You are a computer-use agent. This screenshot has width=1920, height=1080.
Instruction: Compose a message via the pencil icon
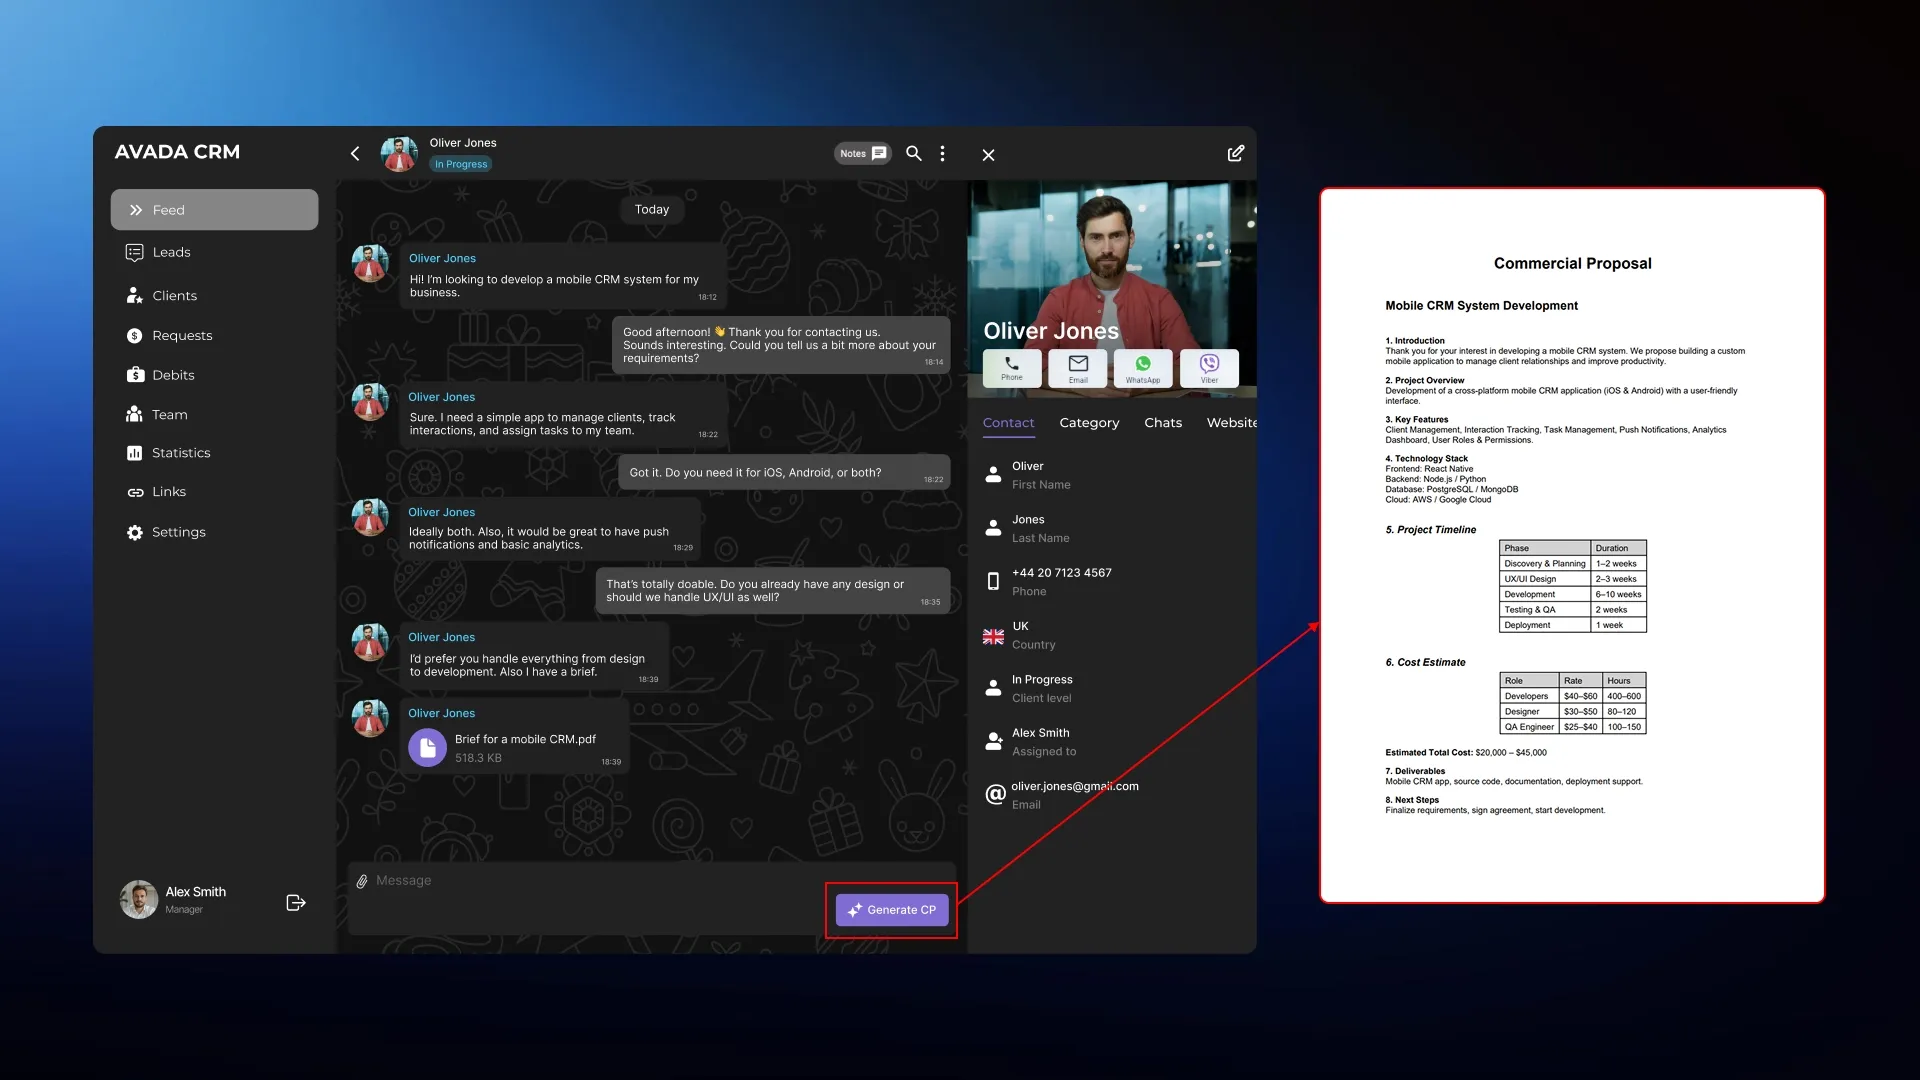pyautogui.click(x=1235, y=153)
